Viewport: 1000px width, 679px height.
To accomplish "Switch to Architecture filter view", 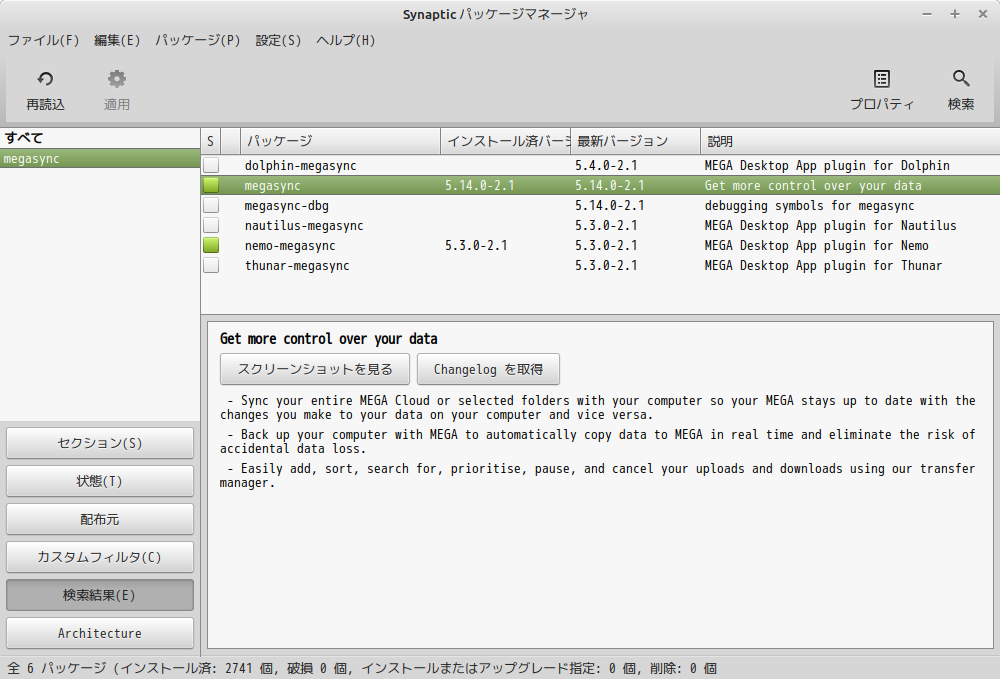I will pyautogui.click(x=100, y=633).
